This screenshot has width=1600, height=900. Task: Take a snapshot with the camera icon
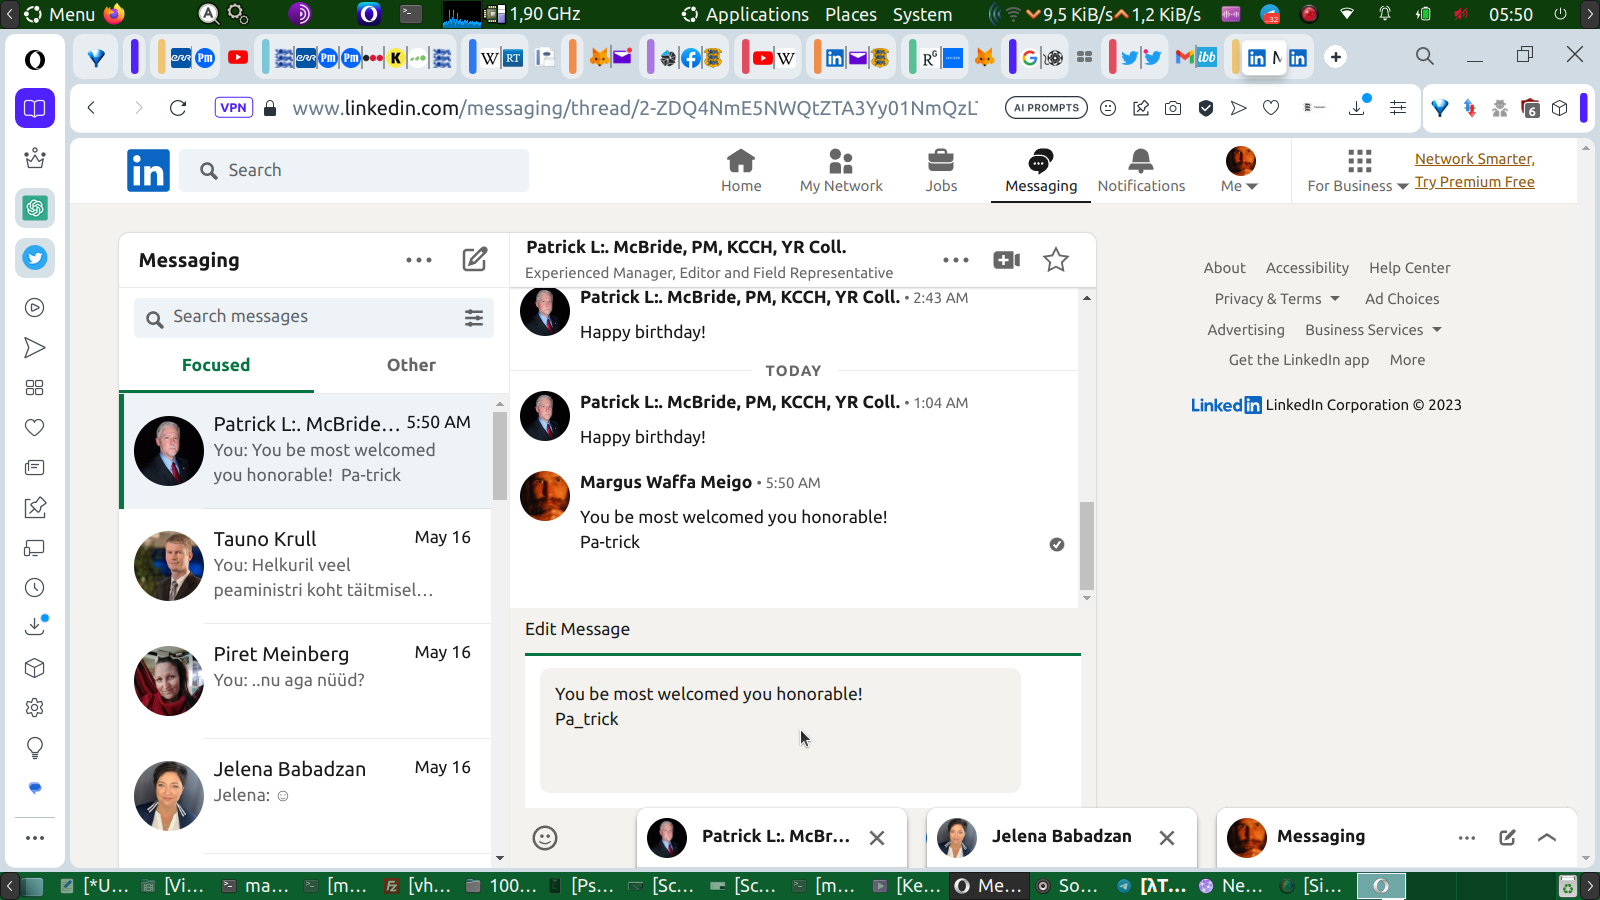point(1173,108)
